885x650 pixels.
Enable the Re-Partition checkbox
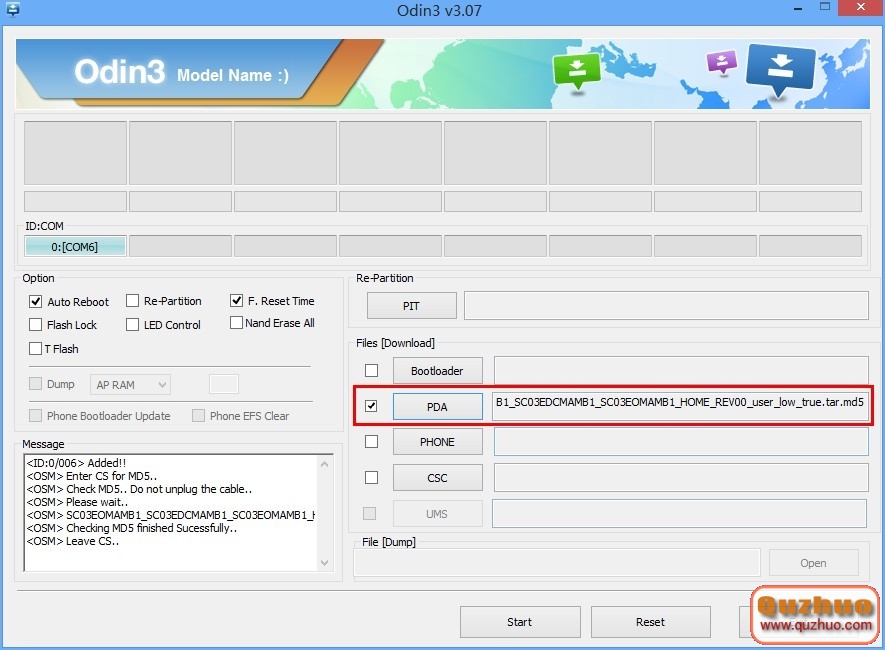click(x=133, y=301)
